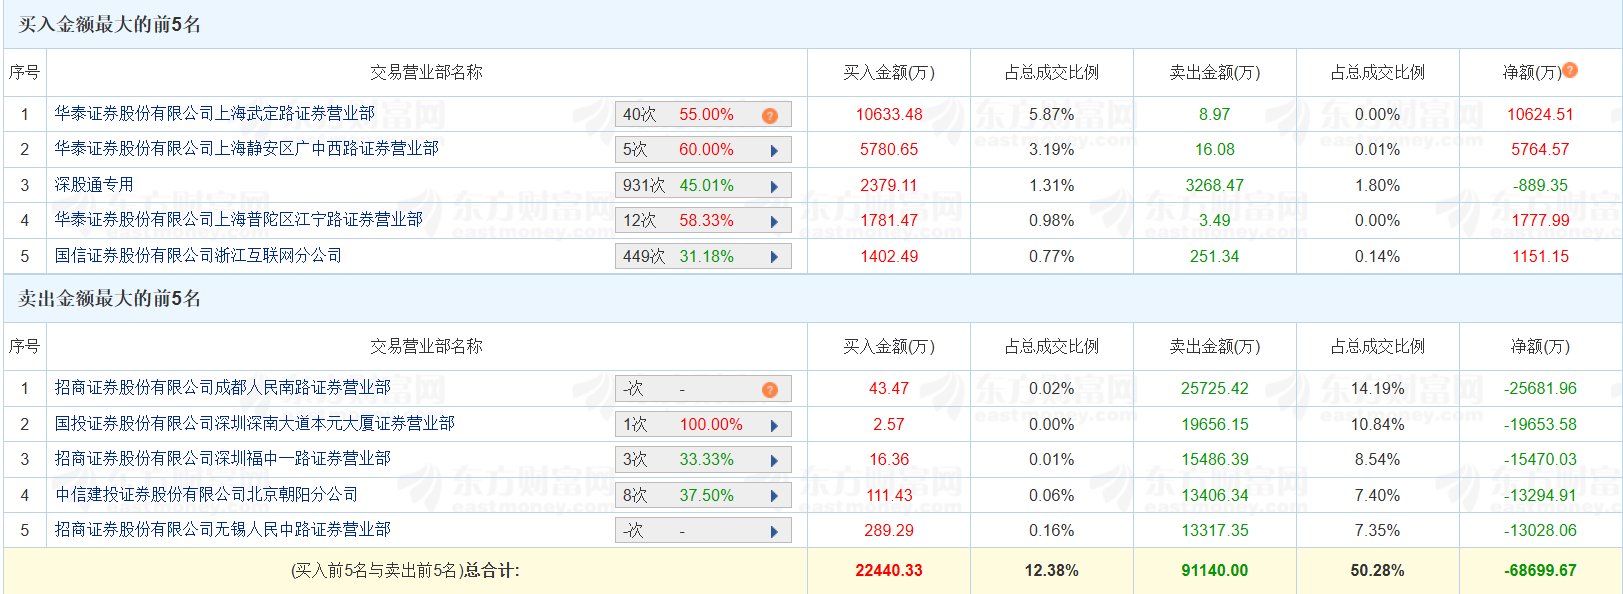Viewport: 1623px width, 594px height.
Task: Open 国信证券浙江互联网分公司 link
Action: [x=198, y=256]
